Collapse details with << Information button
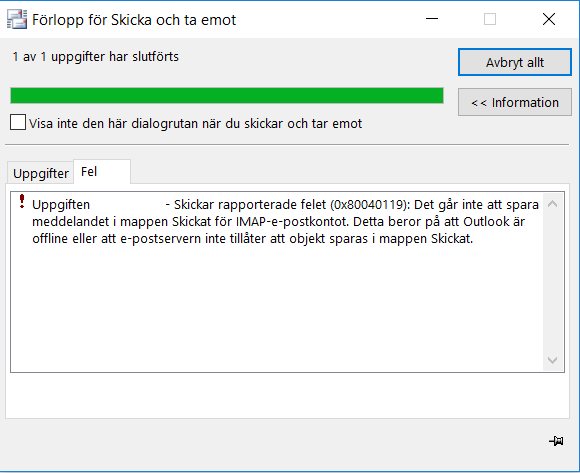 pos(515,102)
